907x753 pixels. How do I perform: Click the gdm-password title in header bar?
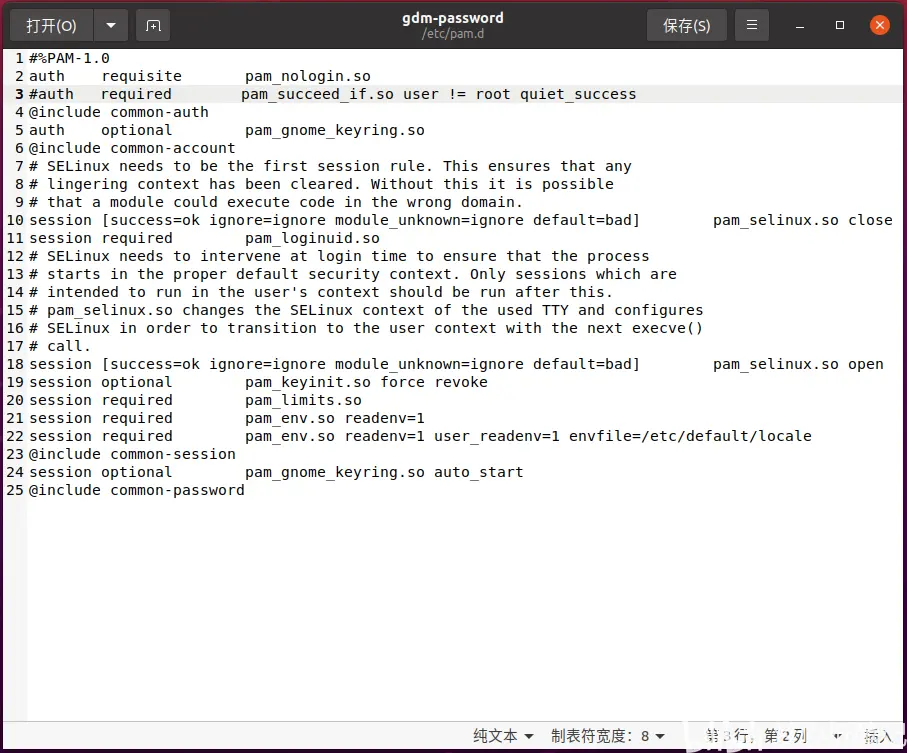tap(453, 18)
